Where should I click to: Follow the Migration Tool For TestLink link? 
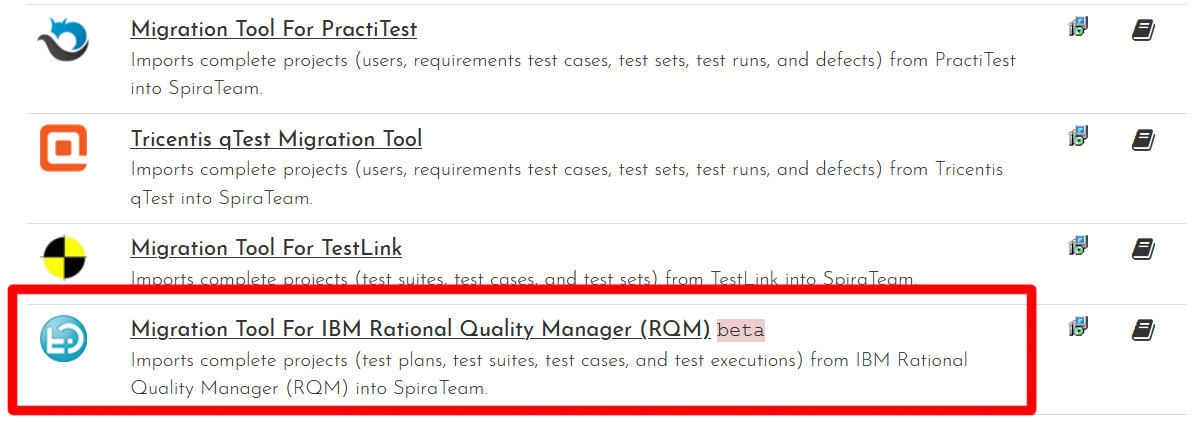click(x=266, y=248)
